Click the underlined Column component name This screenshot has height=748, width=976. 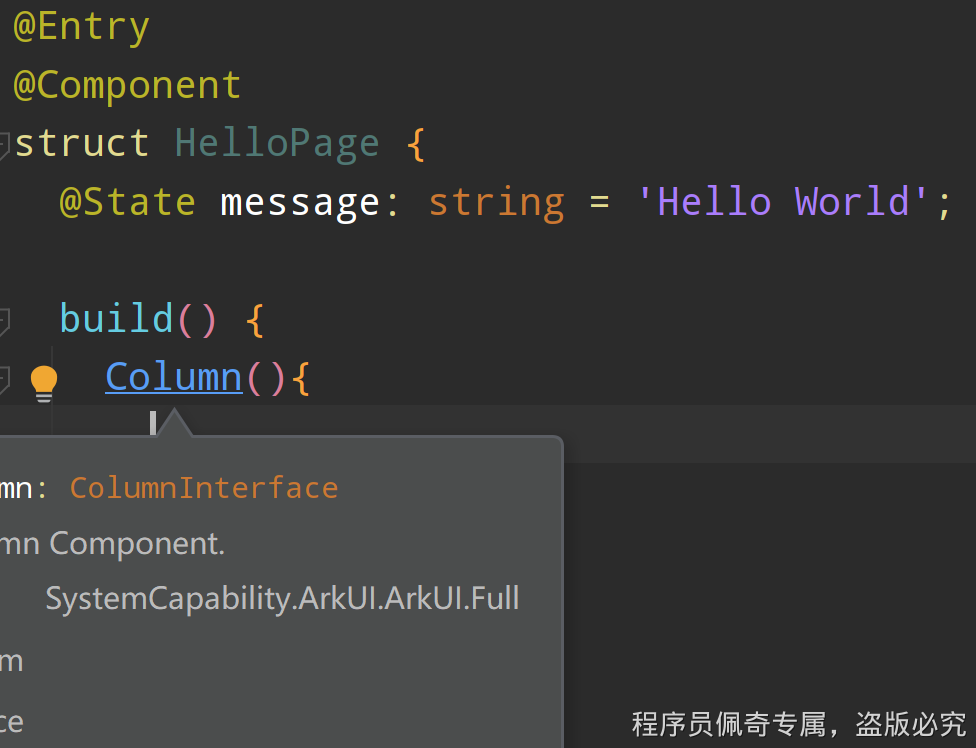point(174,377)
